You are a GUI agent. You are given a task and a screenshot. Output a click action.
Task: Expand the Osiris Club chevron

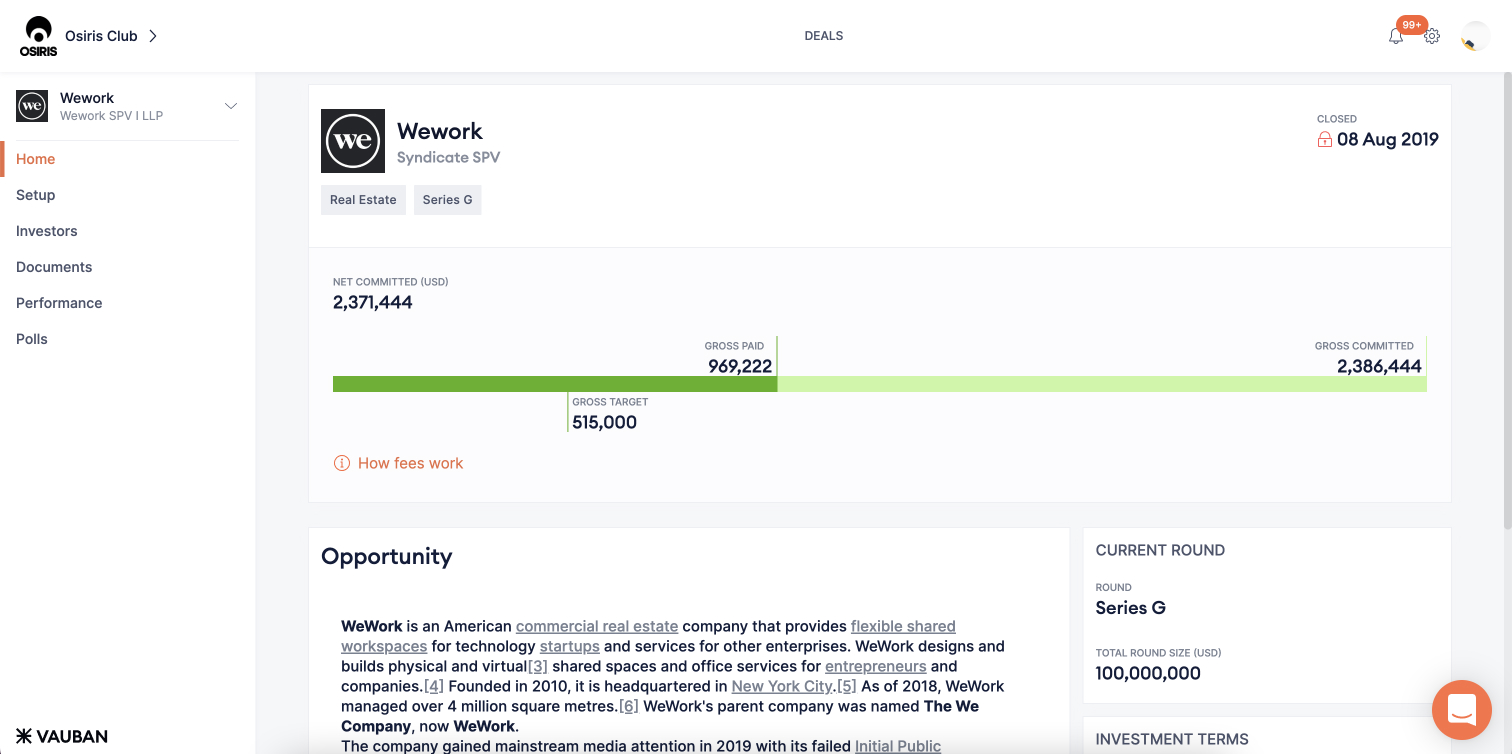153,36
